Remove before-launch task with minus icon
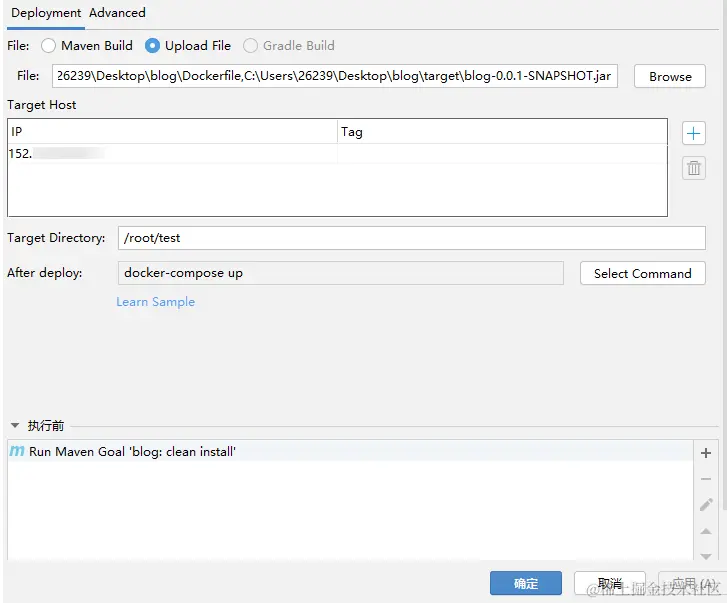Image resolution: width=727 pixels, height=603 pixels. coord(706,479)
